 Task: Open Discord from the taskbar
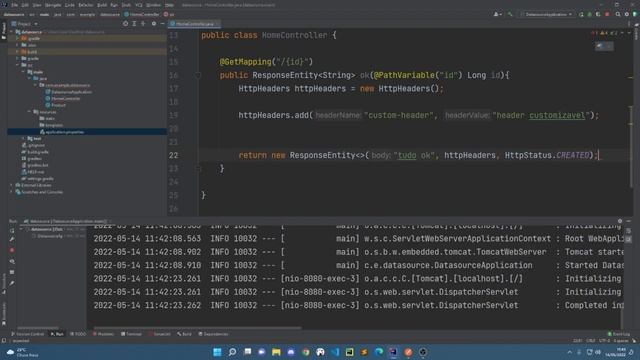291,352
